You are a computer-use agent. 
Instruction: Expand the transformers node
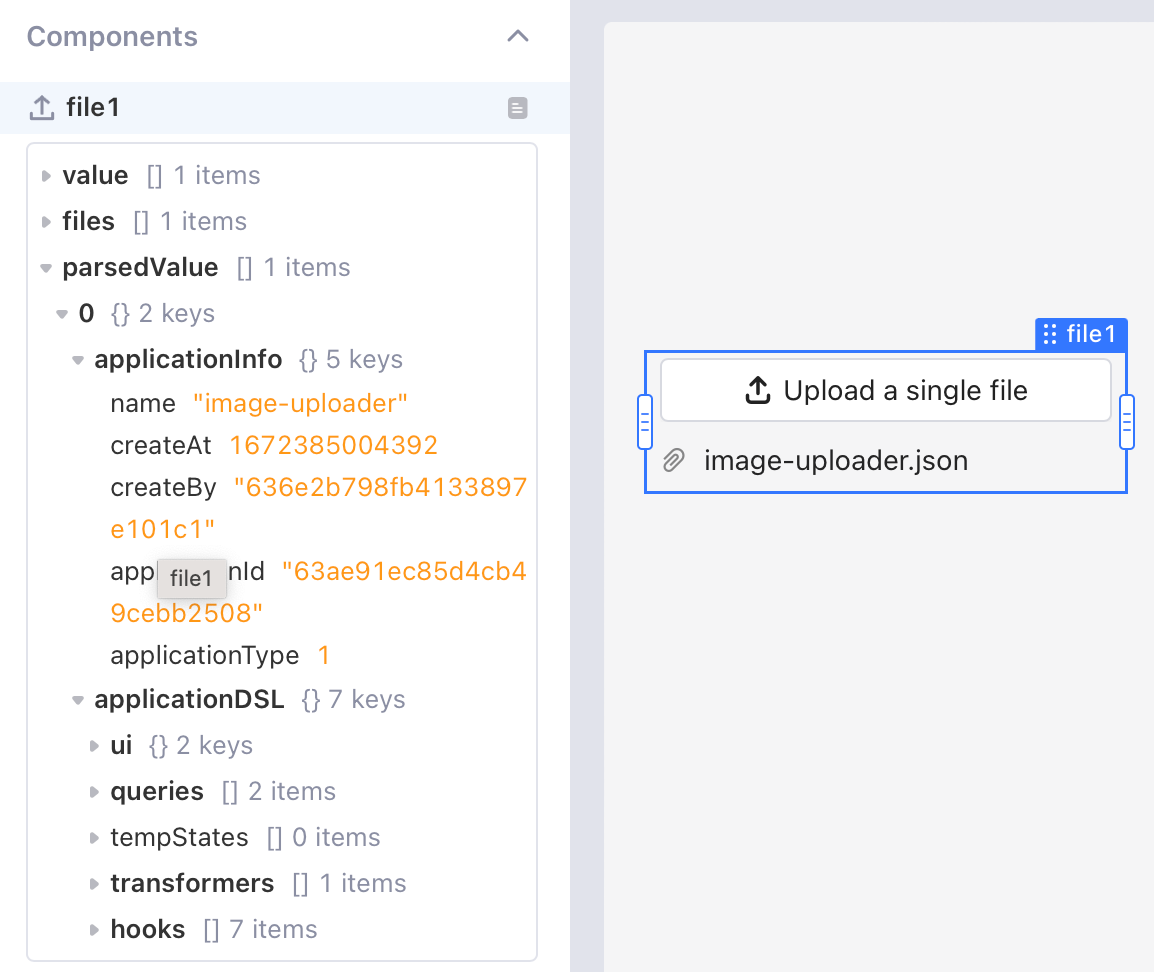click(x=94, y=884)
